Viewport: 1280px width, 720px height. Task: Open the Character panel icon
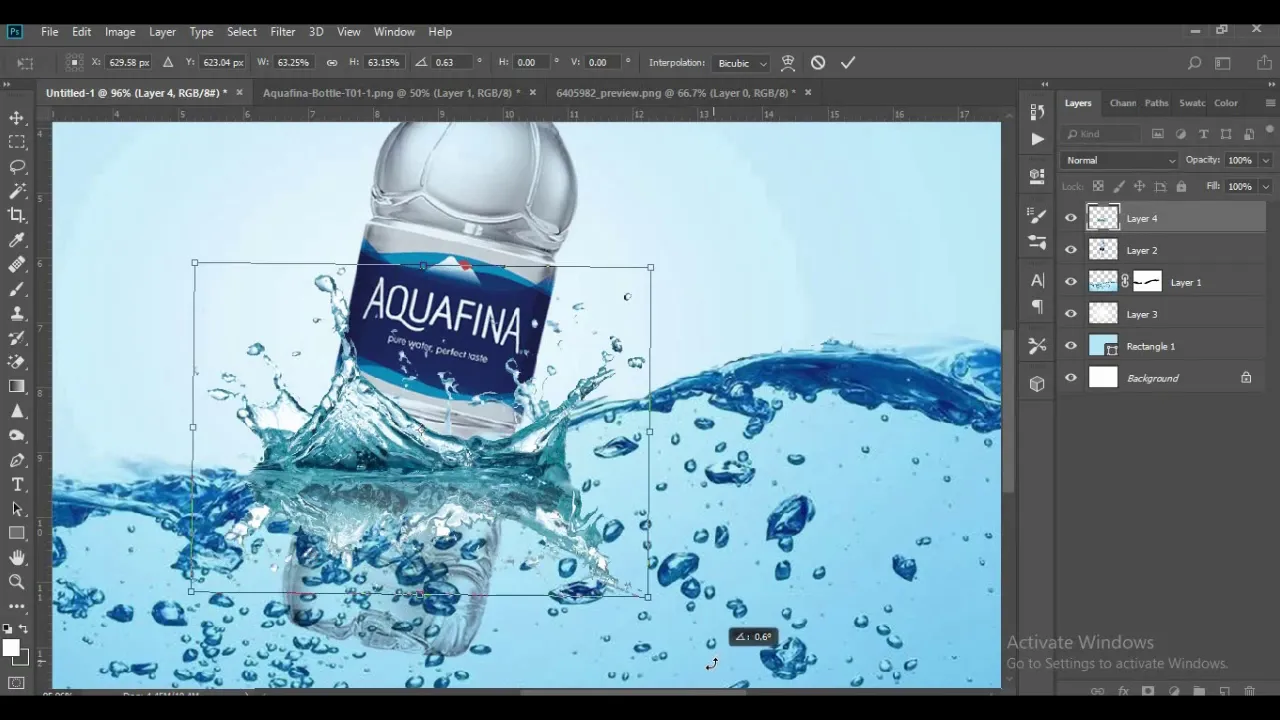pyautogui.click(x=1037, y=280)
